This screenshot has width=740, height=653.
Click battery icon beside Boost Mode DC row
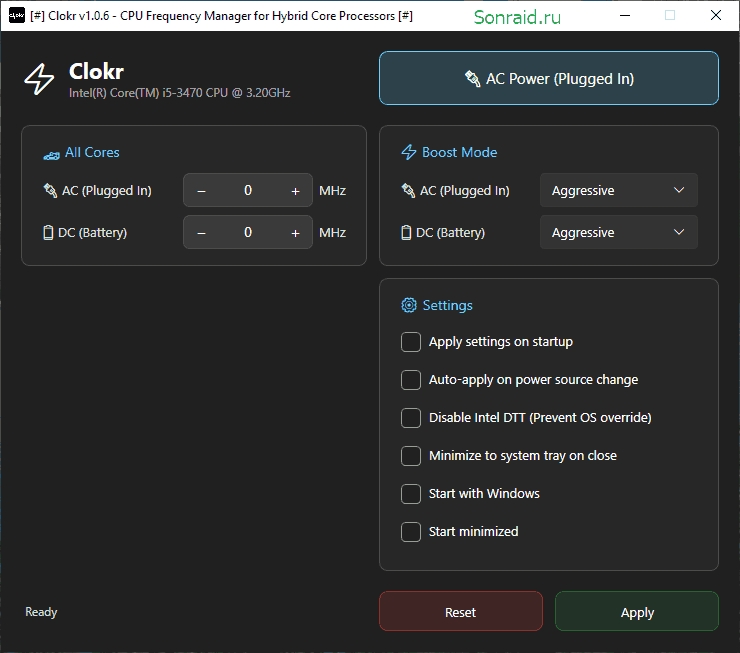pyautogui.click(x=406, y=233)
